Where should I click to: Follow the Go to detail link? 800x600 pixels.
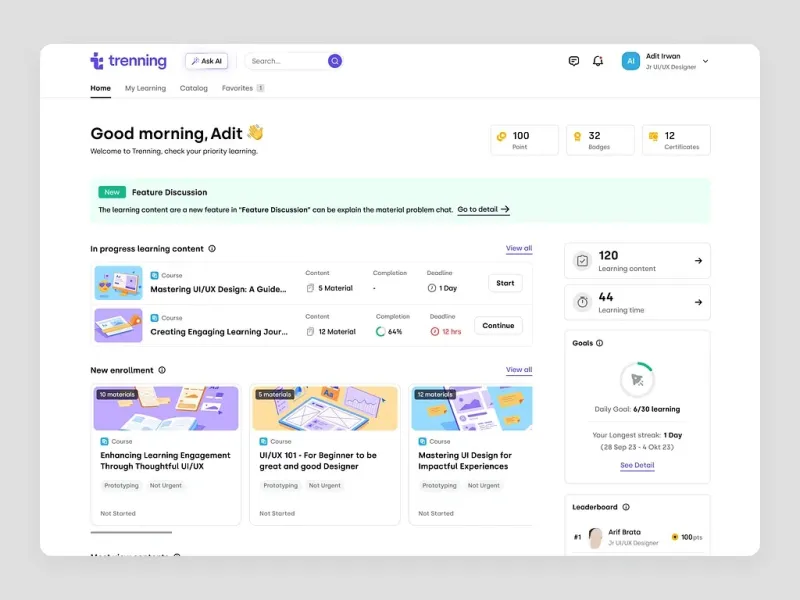pos(483,209)
